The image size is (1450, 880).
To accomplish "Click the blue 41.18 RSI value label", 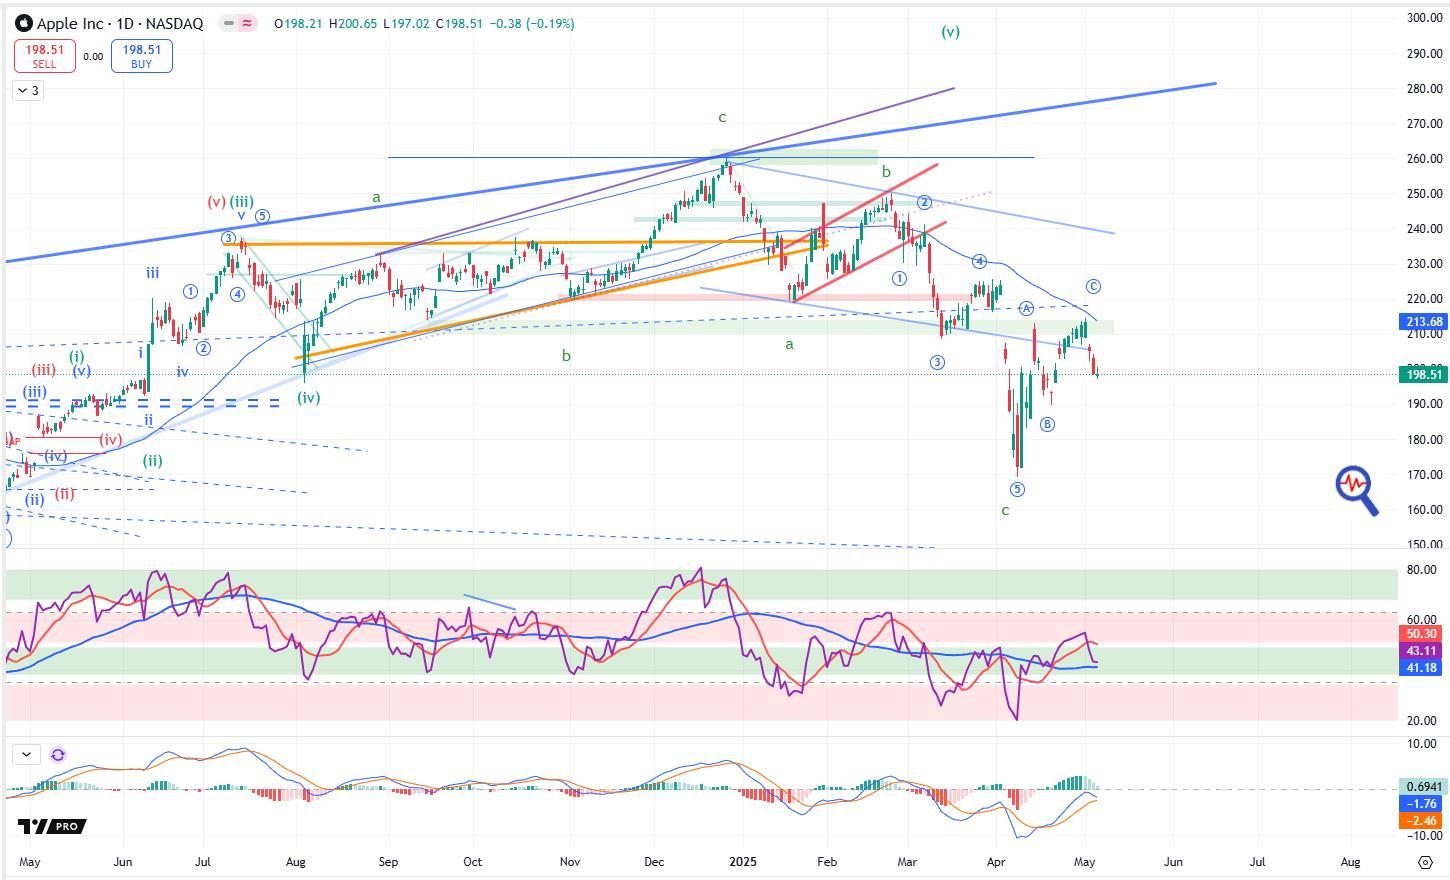I will pyautogui.click(x=1421, y=667).
